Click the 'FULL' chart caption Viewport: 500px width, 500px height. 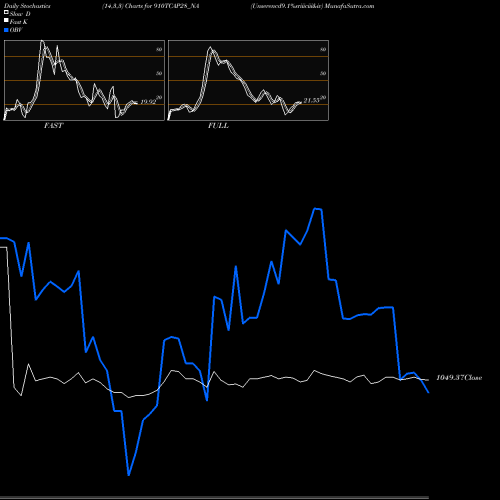point(218,126)
